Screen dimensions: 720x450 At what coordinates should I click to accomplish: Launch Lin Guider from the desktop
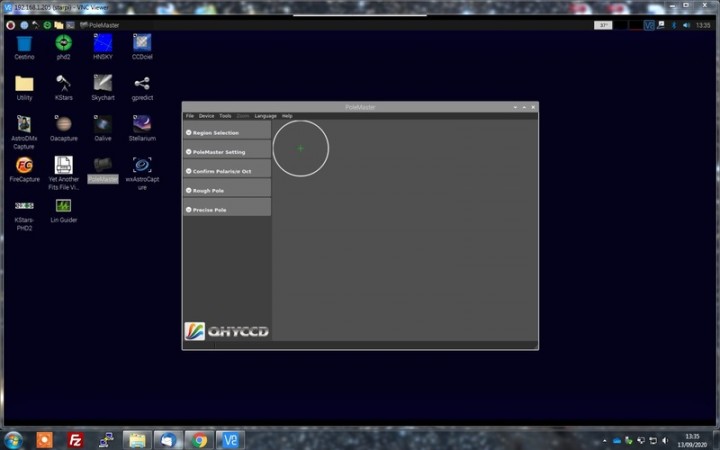63,206
